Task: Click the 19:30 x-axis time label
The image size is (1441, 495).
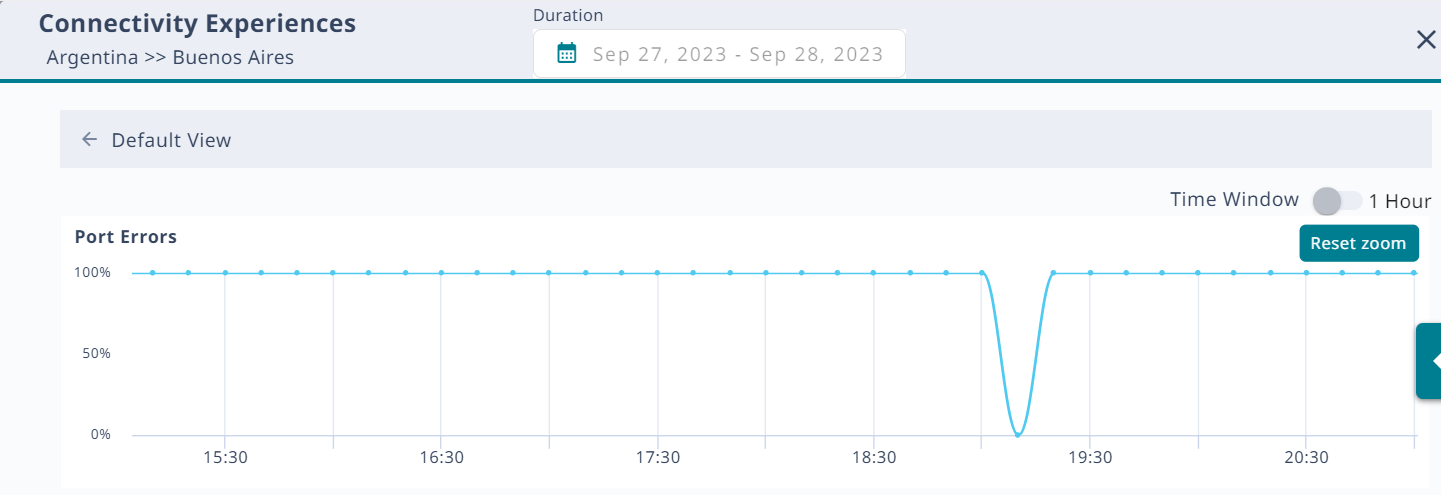Action: pyautogui.click(x=1090, y=457)
